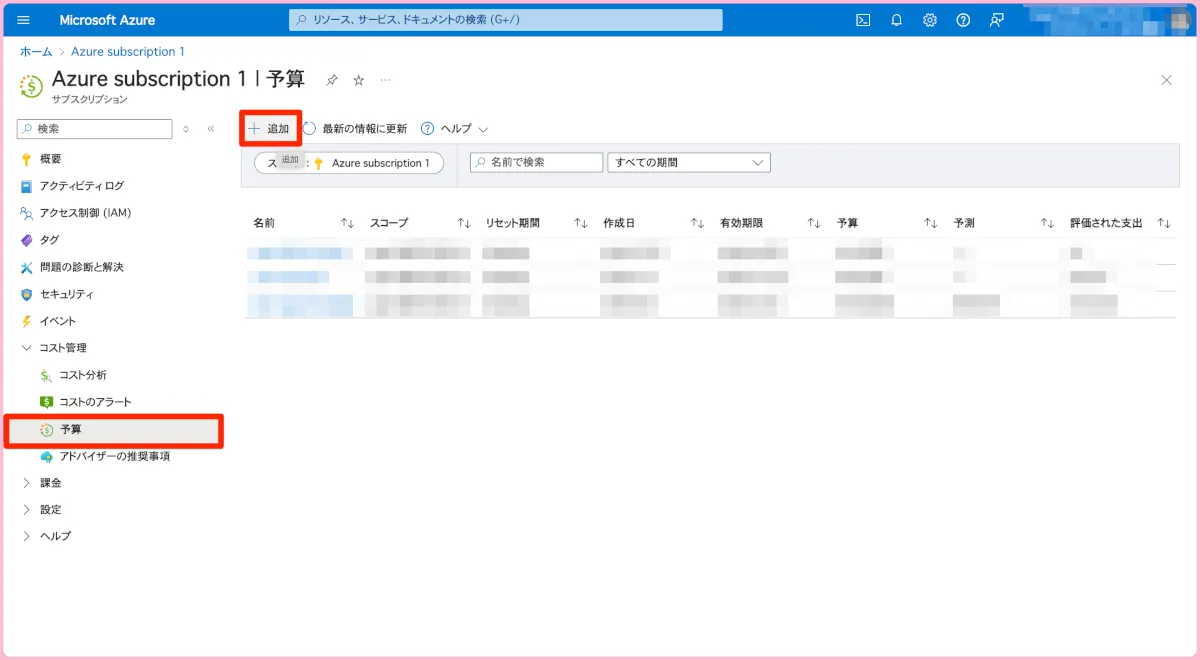Mark page as favorite with star icon
The width and height of the screenshot is (1200, 660).
359,80
